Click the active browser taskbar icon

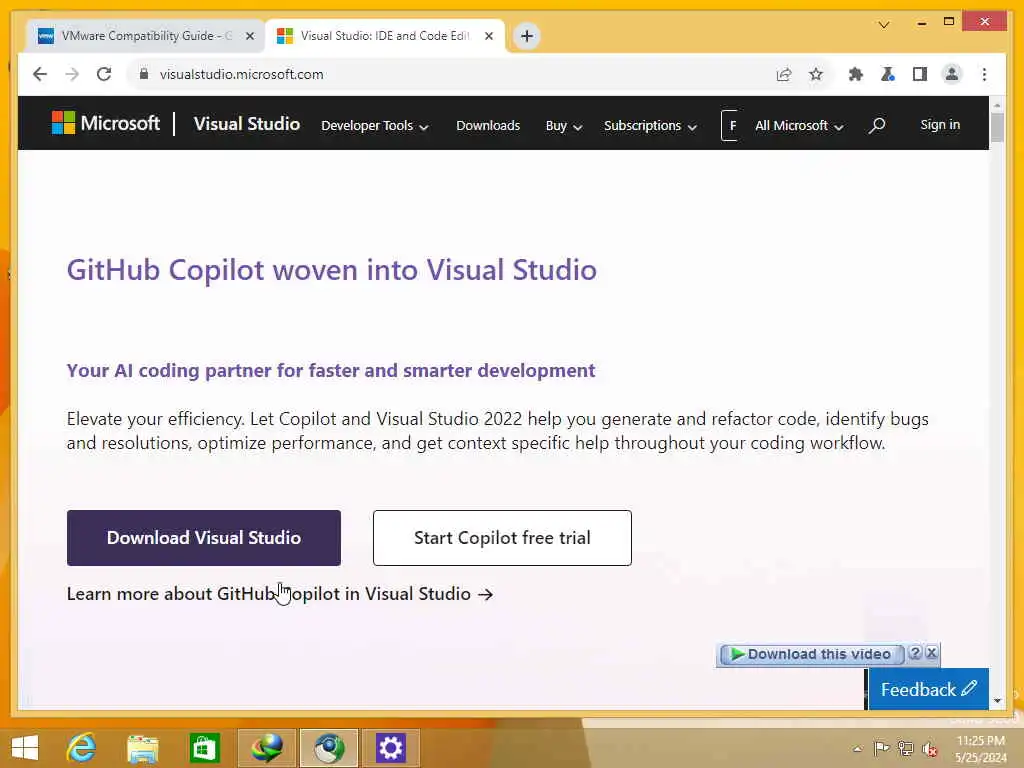[329, 748]
